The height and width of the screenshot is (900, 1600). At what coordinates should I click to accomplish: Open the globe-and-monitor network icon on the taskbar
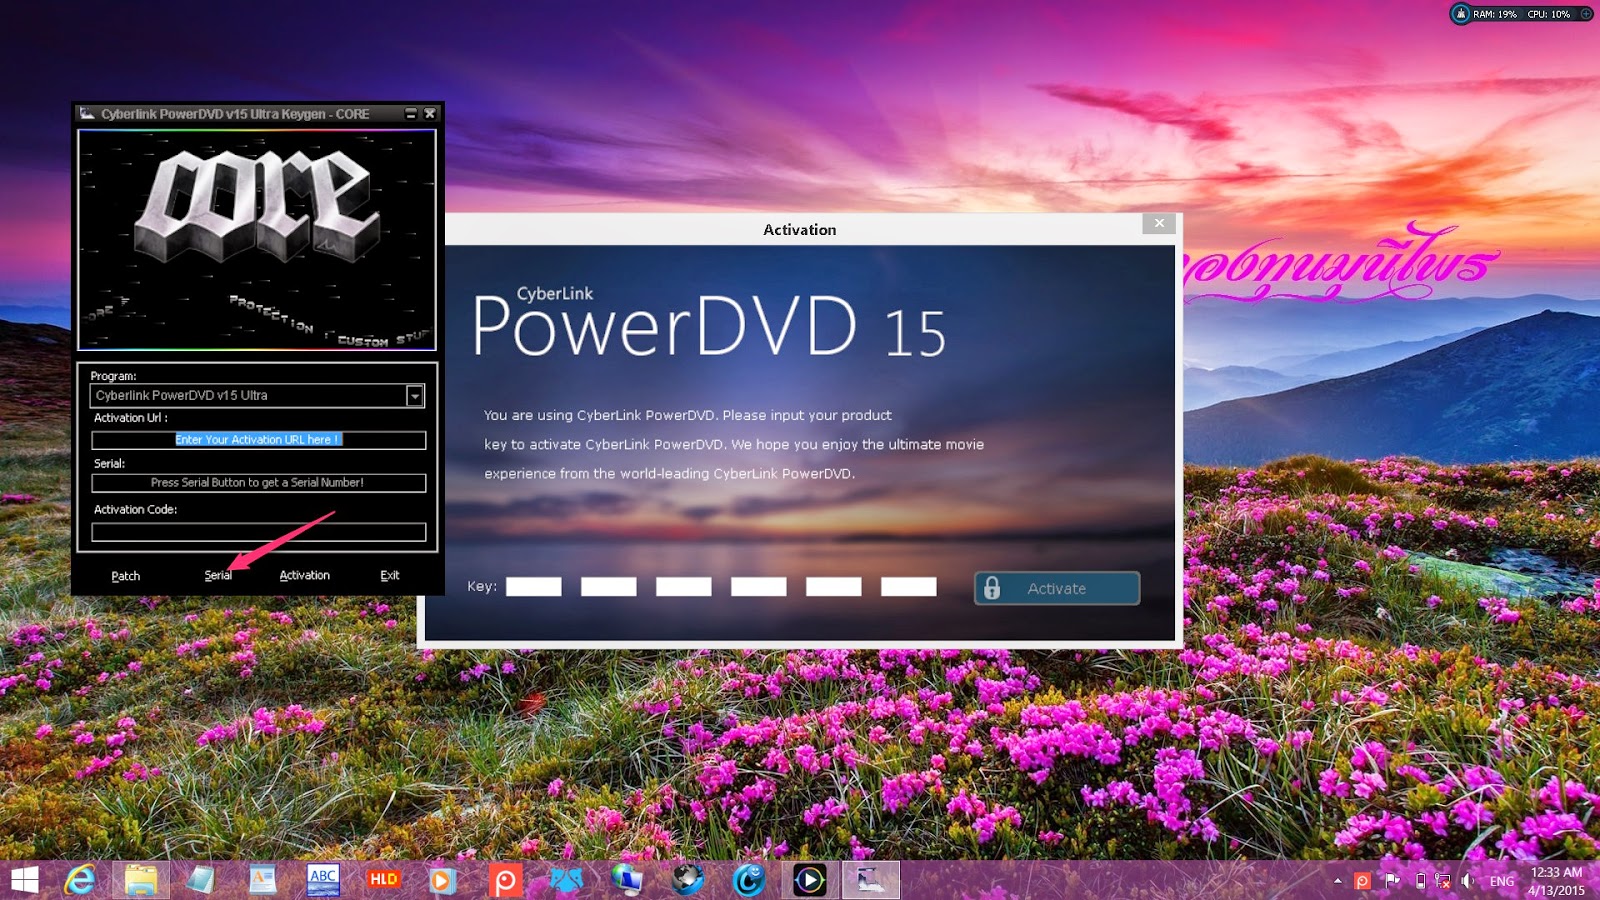[x=627, y=880]
